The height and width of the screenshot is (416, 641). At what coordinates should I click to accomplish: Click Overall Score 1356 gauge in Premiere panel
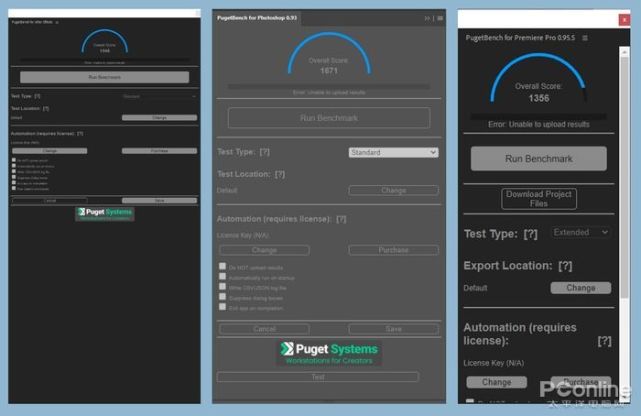pyautogui.click(x=539, y=78)
